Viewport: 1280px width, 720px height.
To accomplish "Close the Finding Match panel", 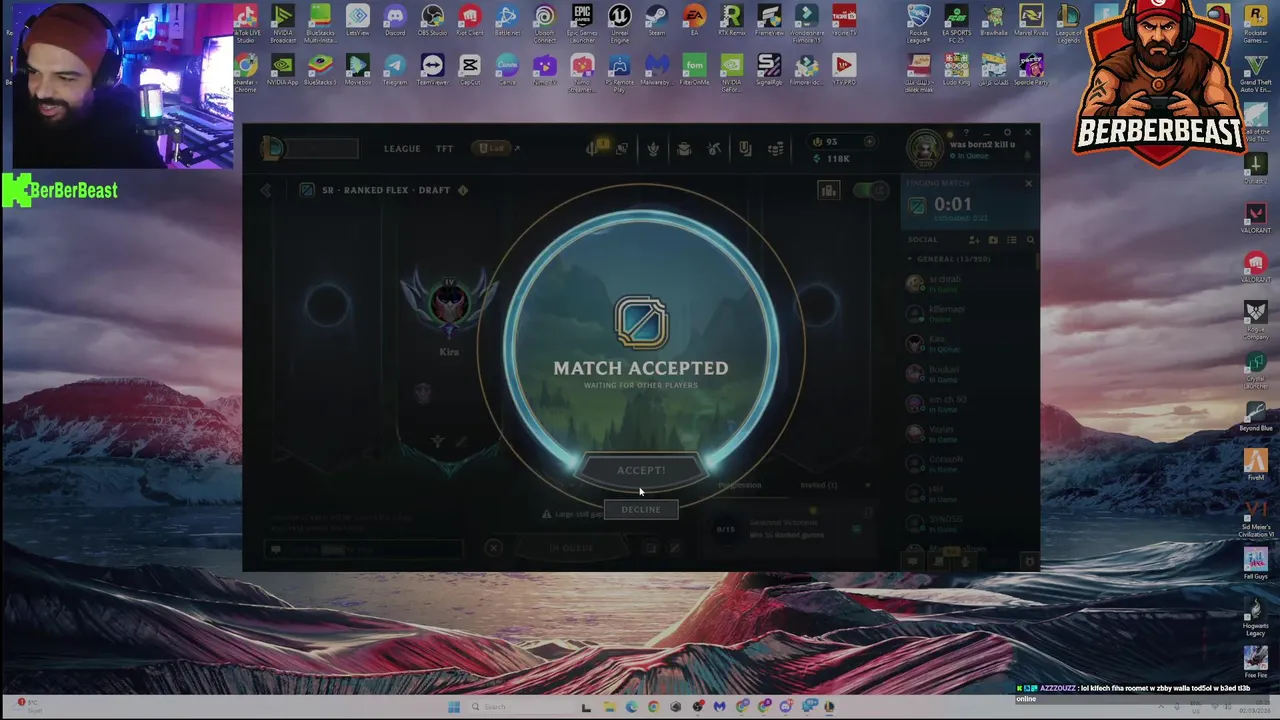I will [x=1028, y=183].
